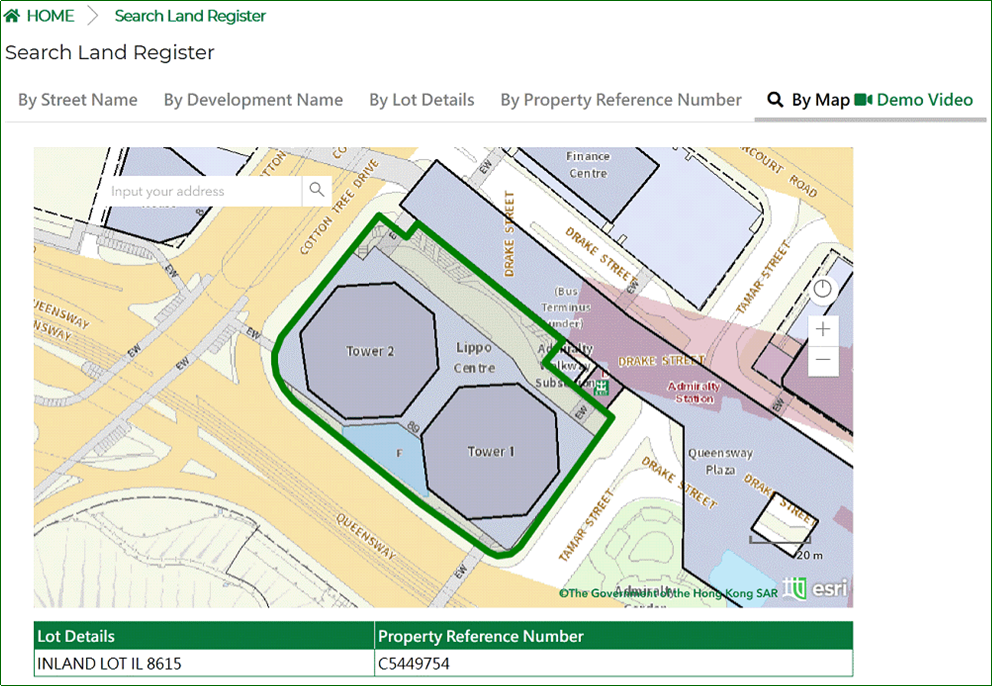Open the Search Land Register breadcrumb link
This screenshot has width=993, height=686.
pyautogui.click(x=190, y=16)
